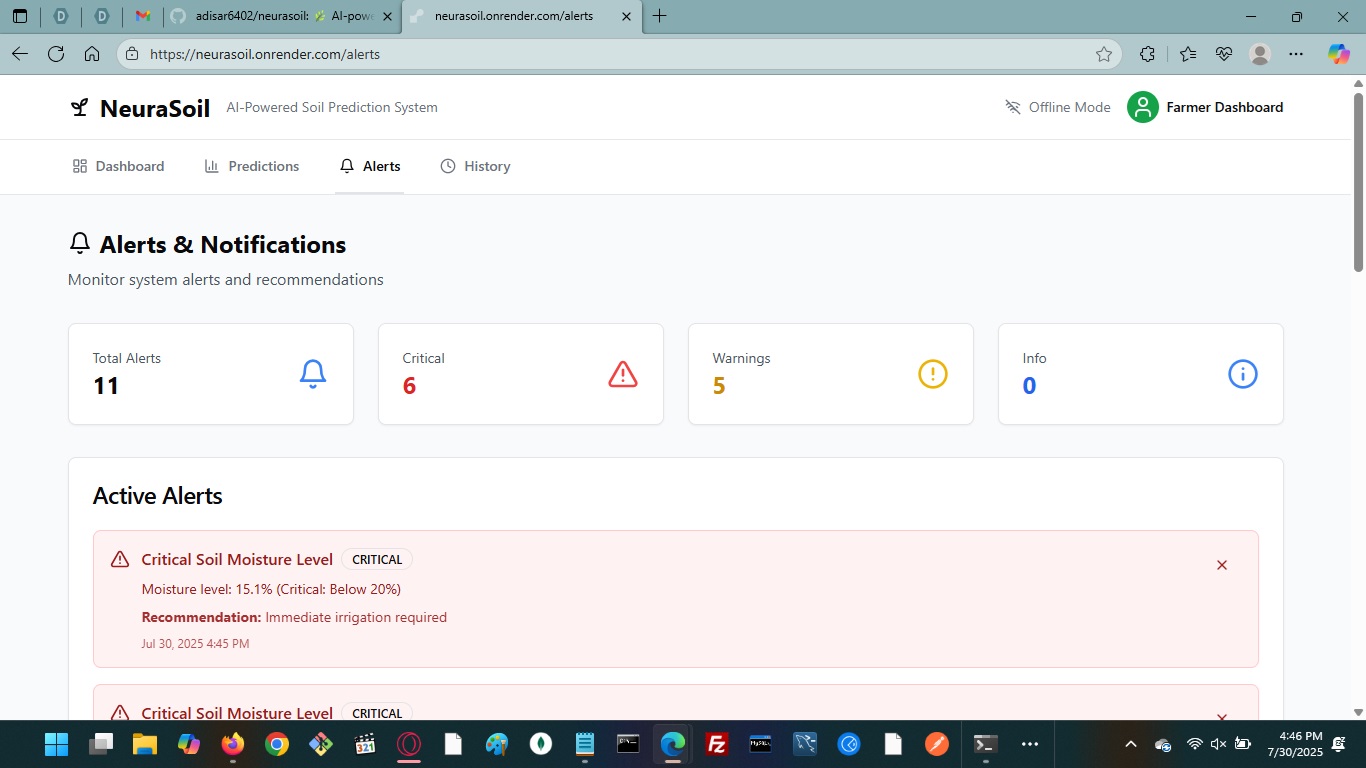Click the NeuraSoil sprout logo icon
Screen dimensions: 1366x768
pyautogui.click(x=79, y=107)
